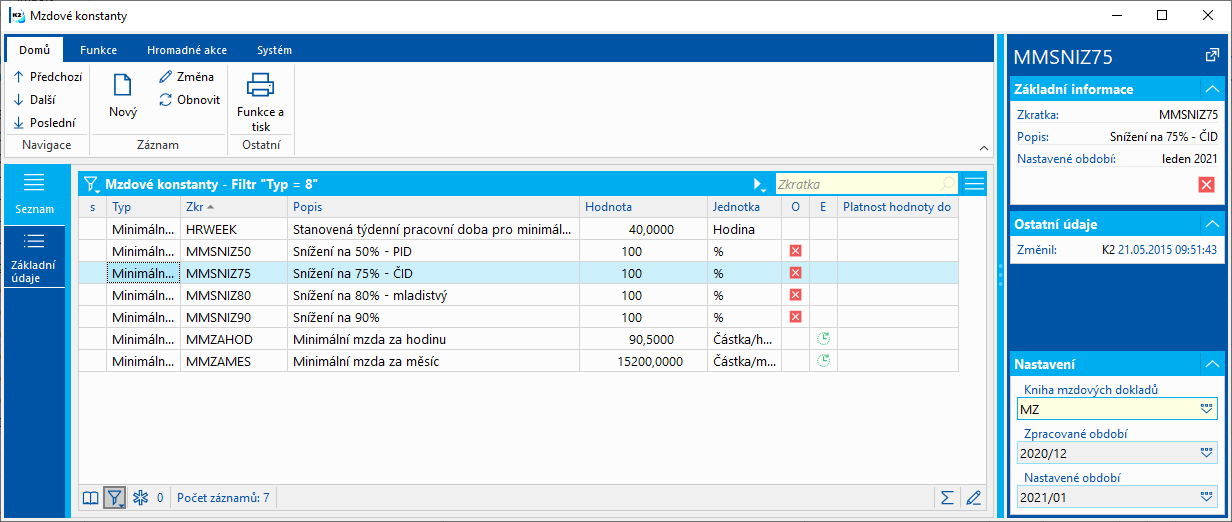Open the table hamburger menu
Screen dimensions: 1232x522
974,184
